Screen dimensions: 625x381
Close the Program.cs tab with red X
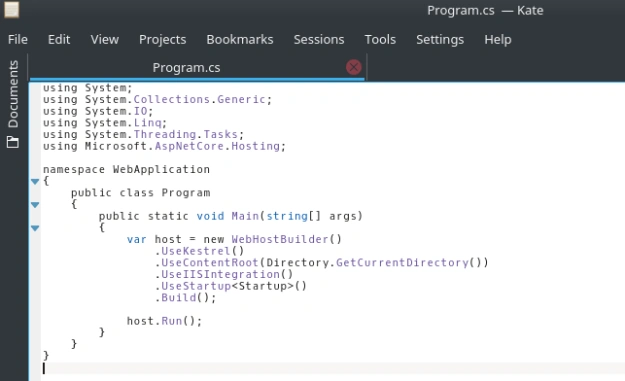point(354,67)
